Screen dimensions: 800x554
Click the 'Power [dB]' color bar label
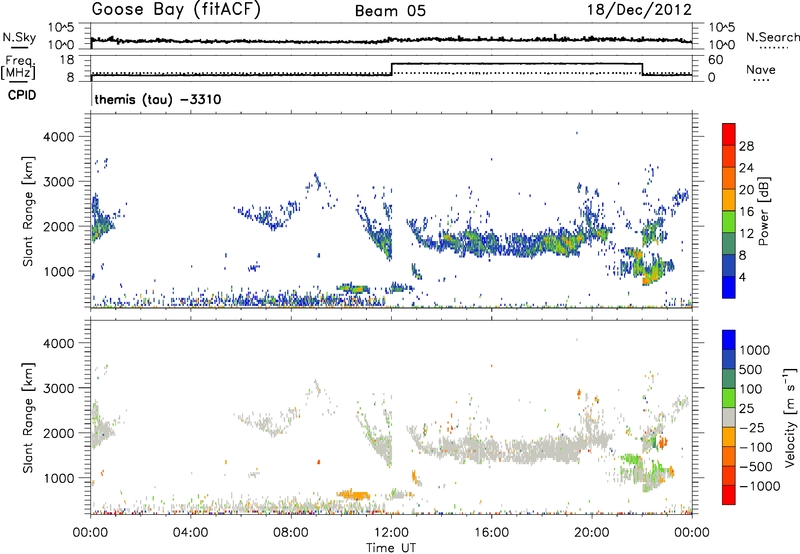763,211
